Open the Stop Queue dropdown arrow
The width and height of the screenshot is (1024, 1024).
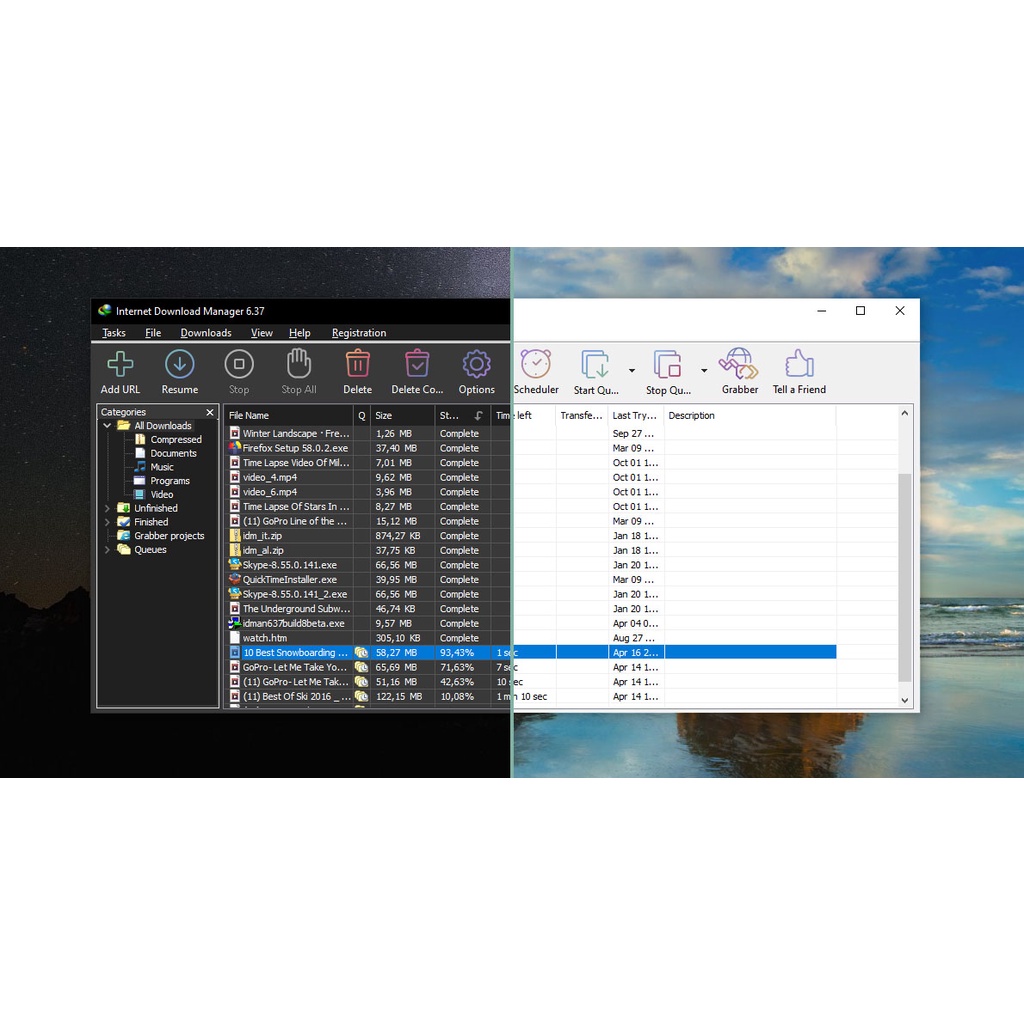pos(704,370)
